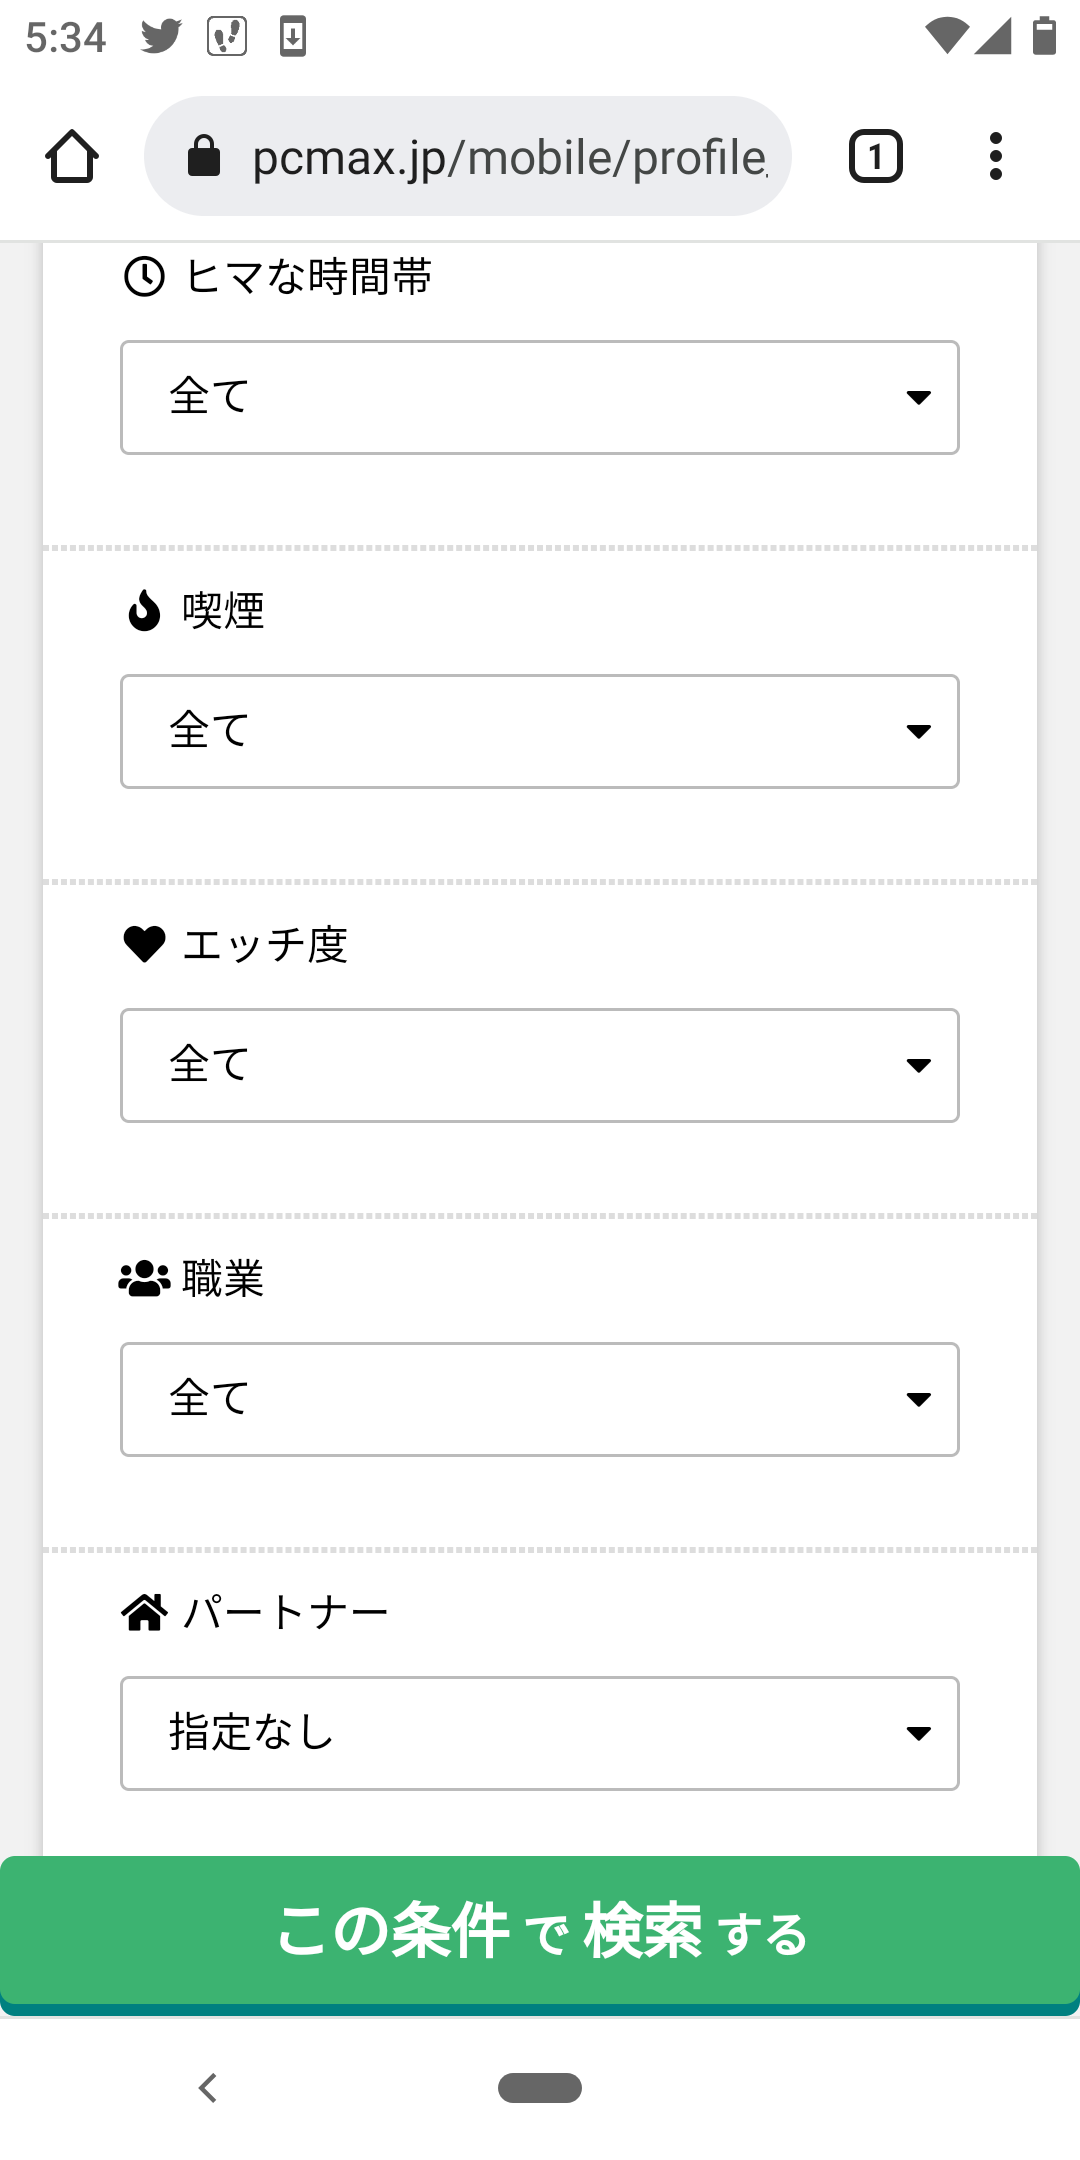
Task: Tap the browser home icon
Action: click(72, 157)
